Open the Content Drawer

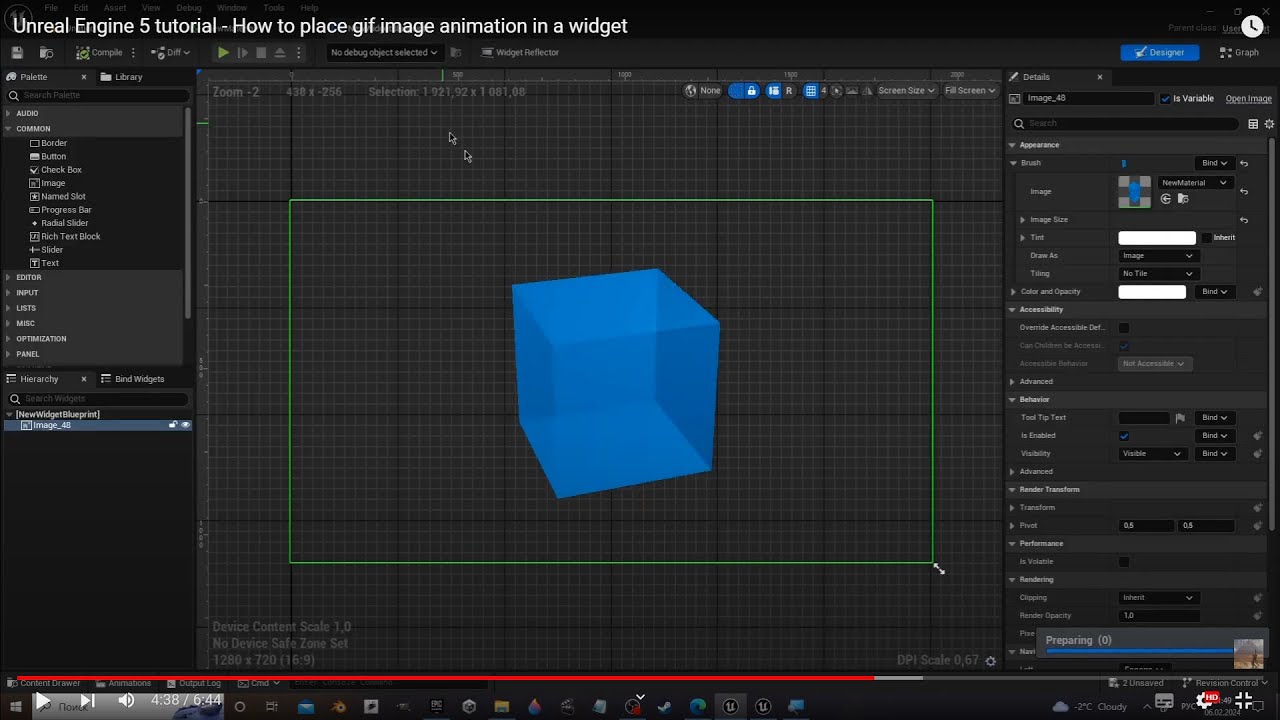tap(44, 683)
